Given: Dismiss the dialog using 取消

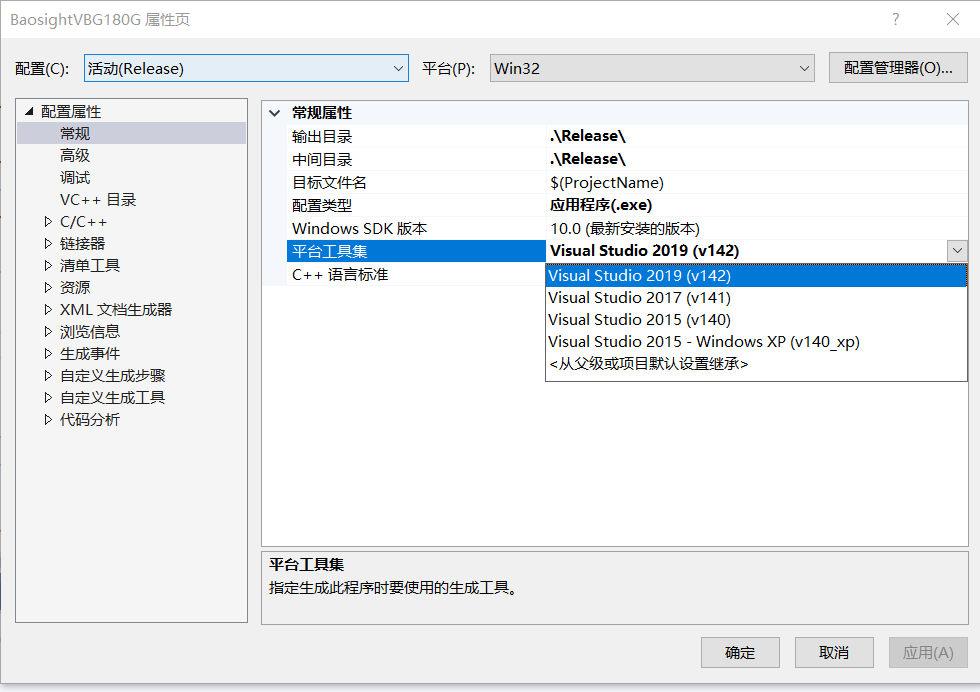Looking at the screenshot, I should [x=833, y=652].
